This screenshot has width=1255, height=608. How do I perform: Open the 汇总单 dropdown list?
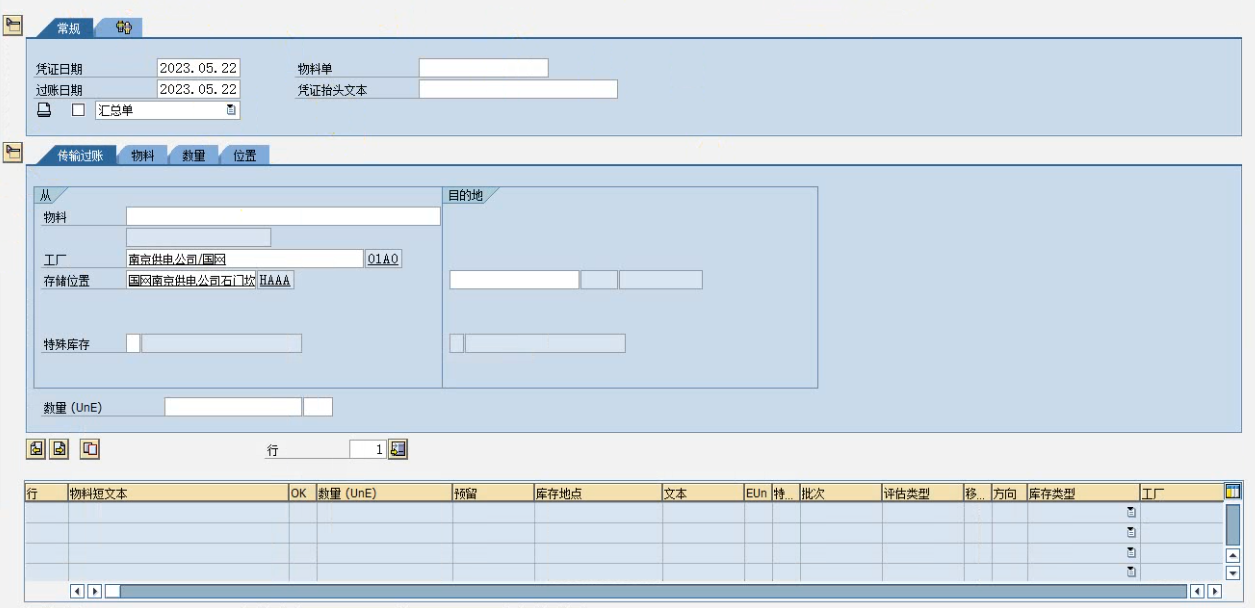tap(231, 110)
